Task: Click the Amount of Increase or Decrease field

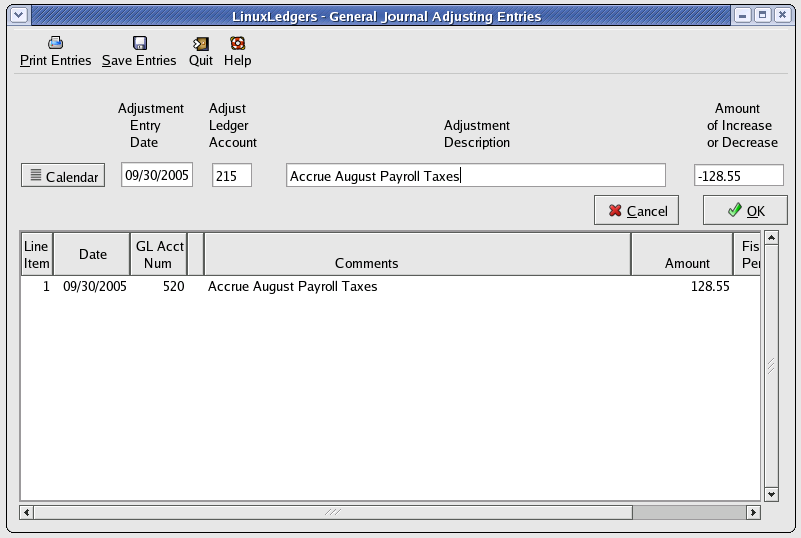Action: click(x=738, y=176)
